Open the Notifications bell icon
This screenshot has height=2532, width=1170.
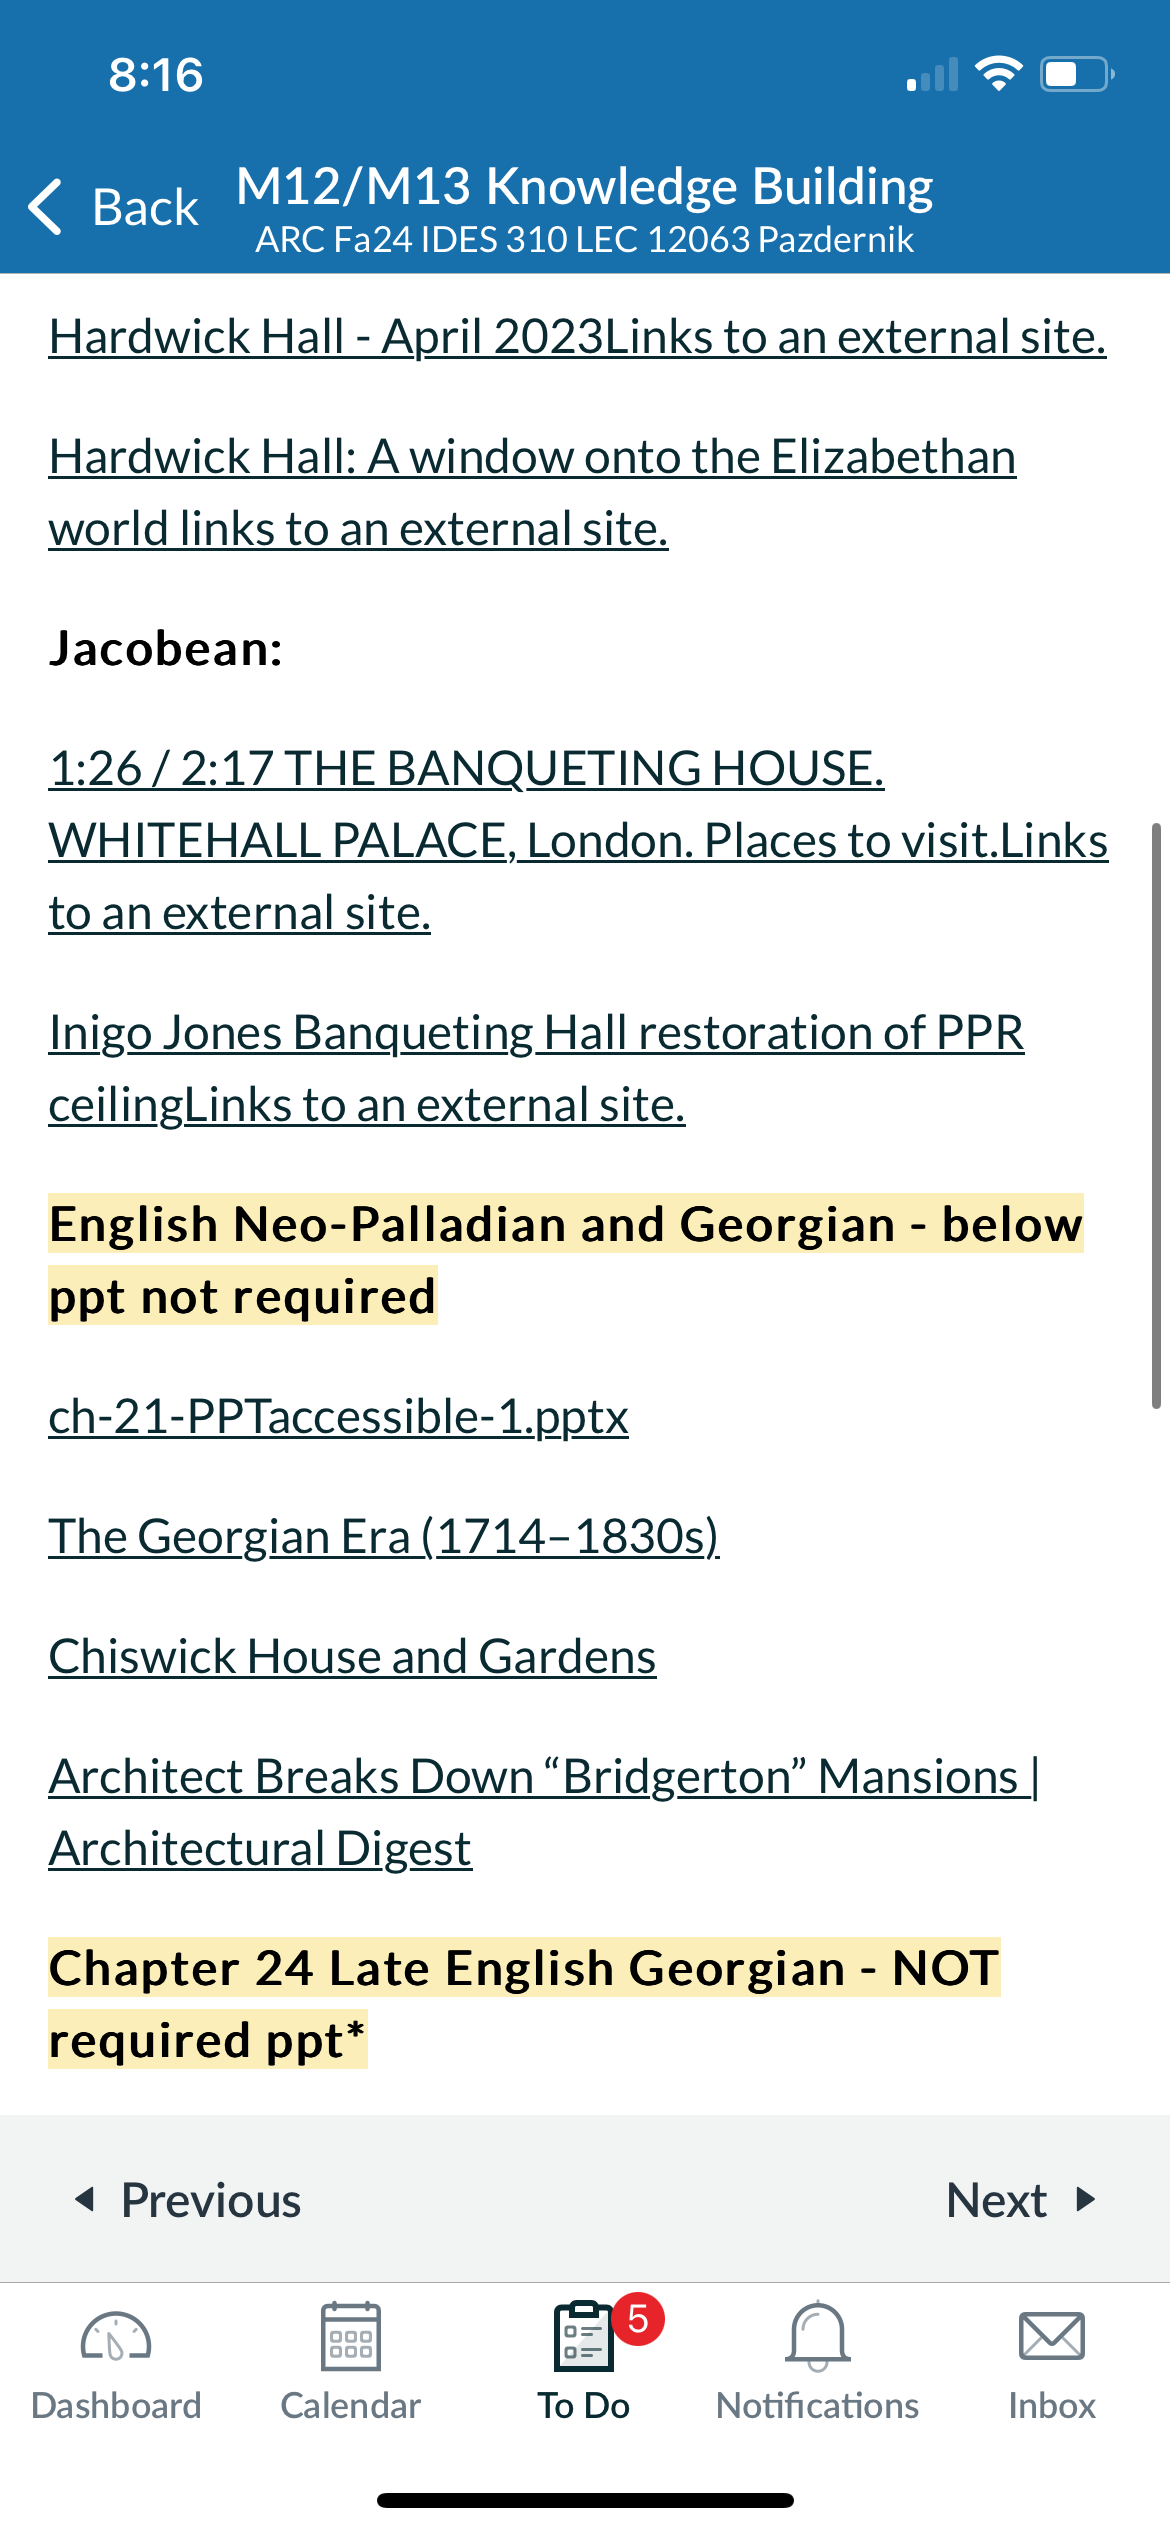click(818, 2336)
